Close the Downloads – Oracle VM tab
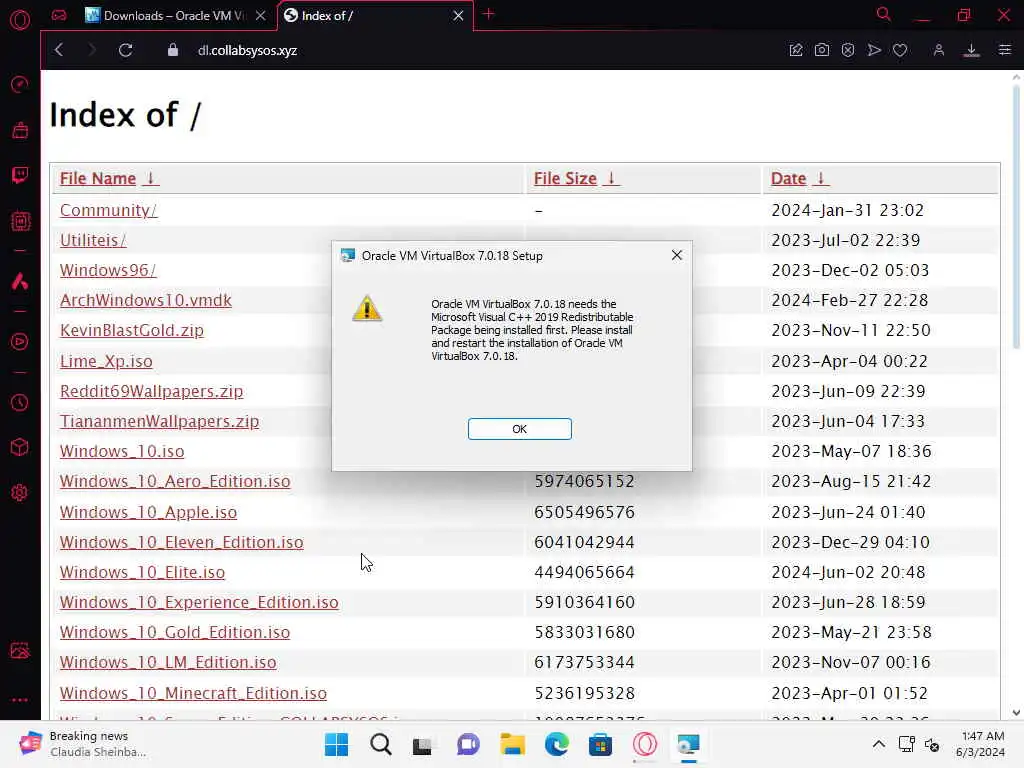 pyautogui.click(x=261, y=16)
